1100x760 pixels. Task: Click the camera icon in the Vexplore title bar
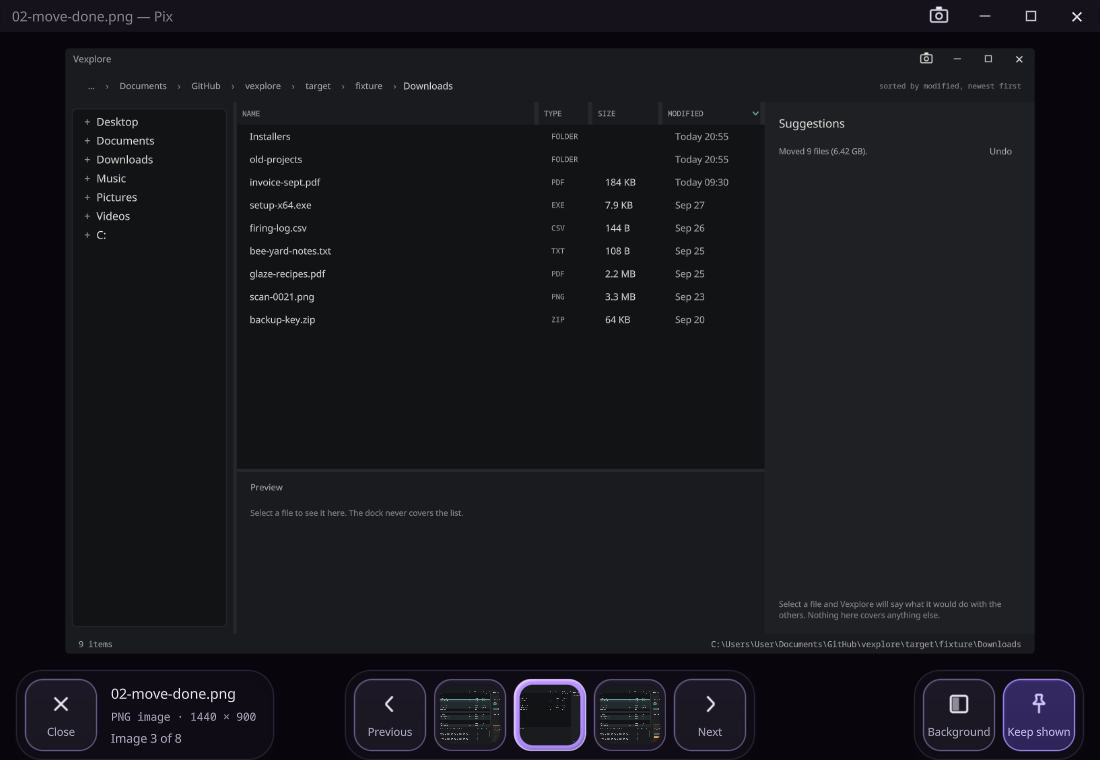click(926, 58)
